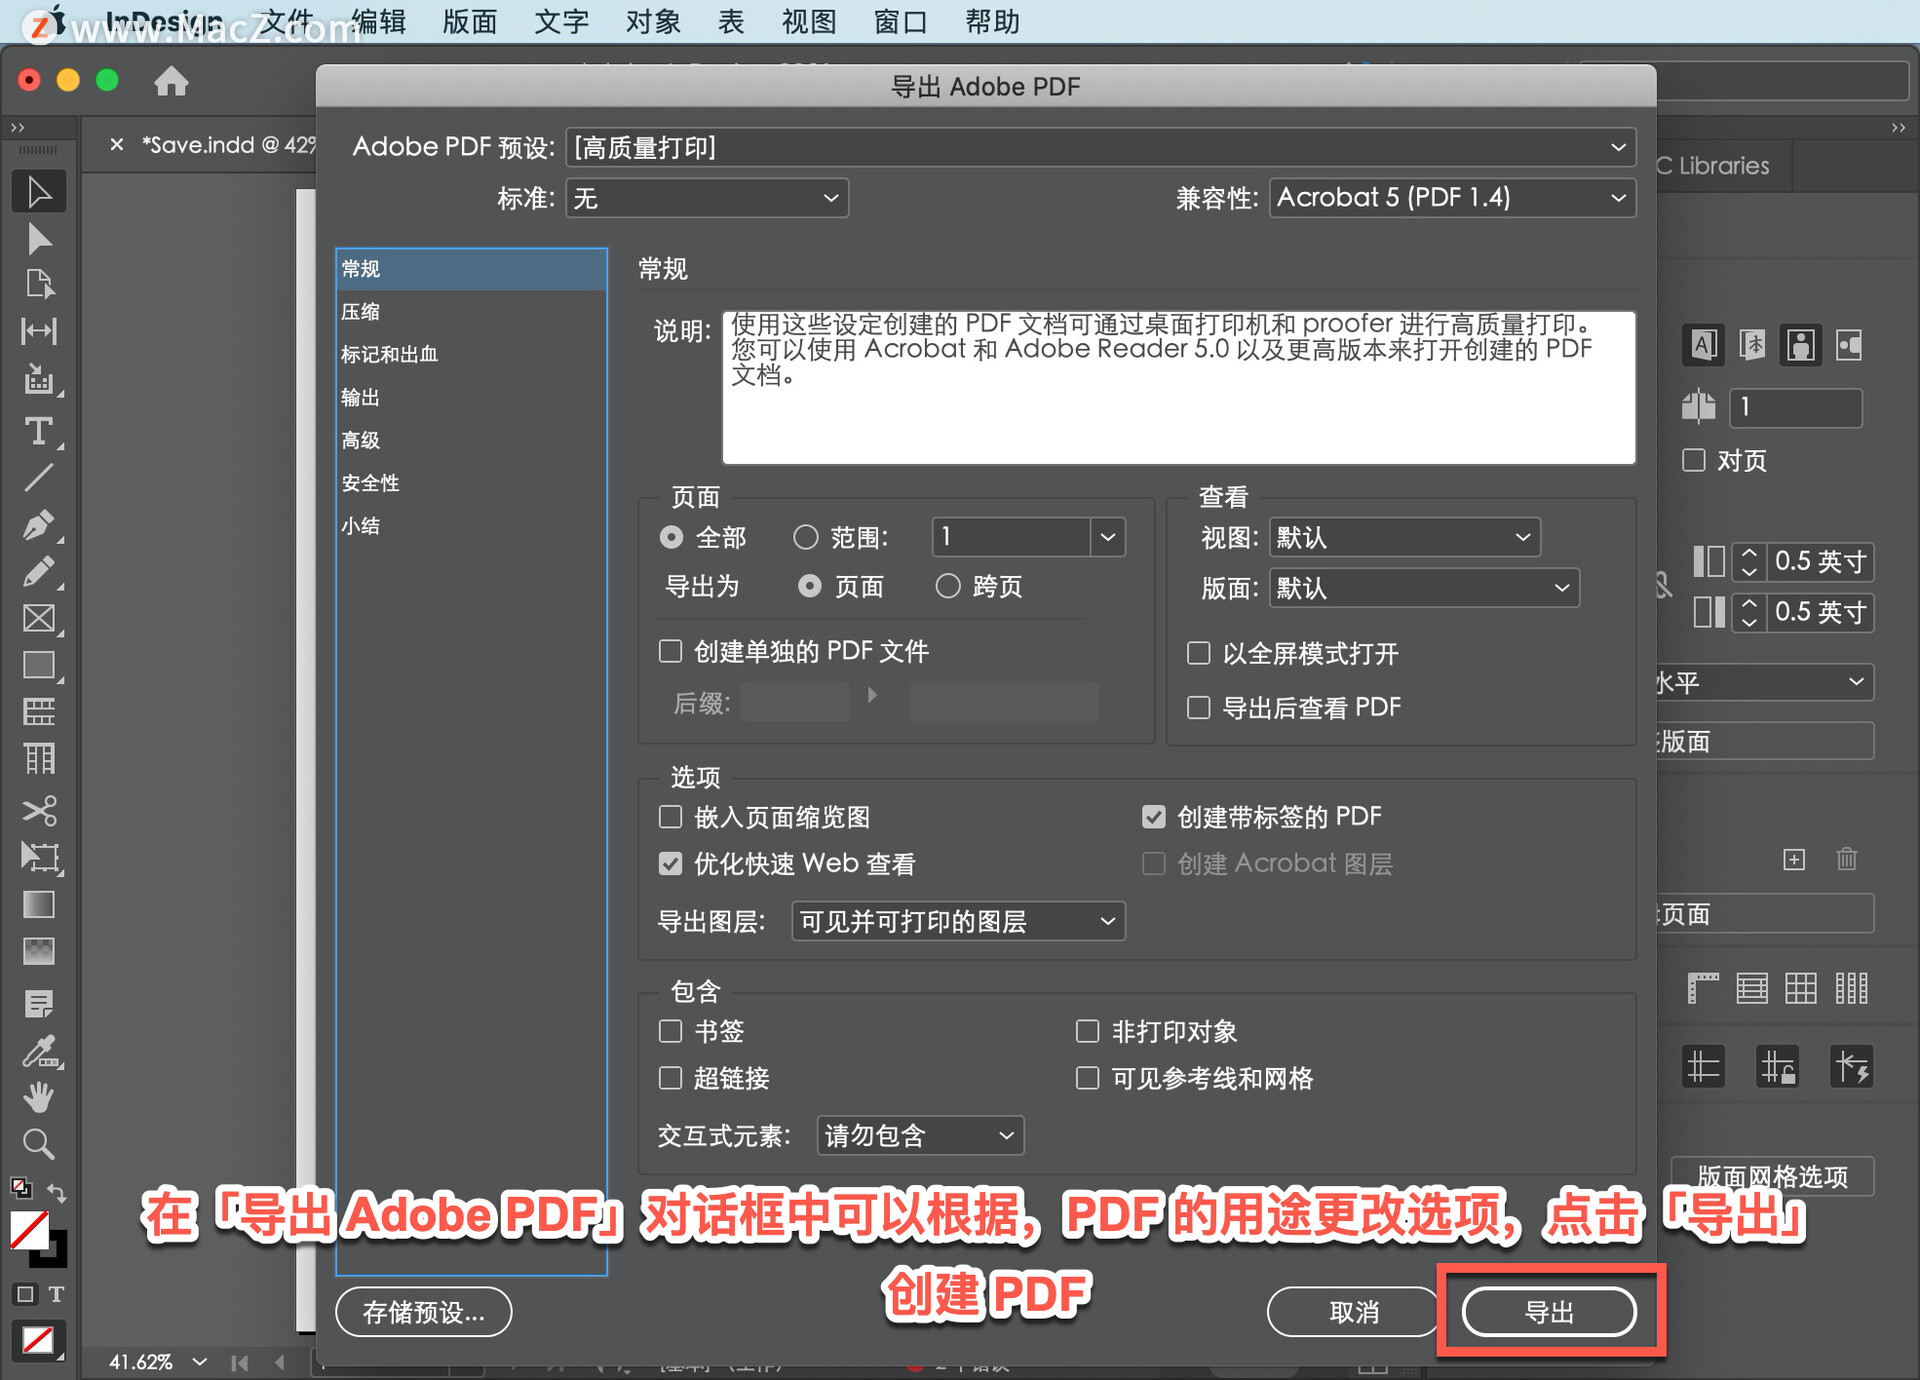The height and width of the screenshot is (1380, 1920).
Task: Enable Visible Guides and Grids checkbox
Action: tap(1087, 1078)
